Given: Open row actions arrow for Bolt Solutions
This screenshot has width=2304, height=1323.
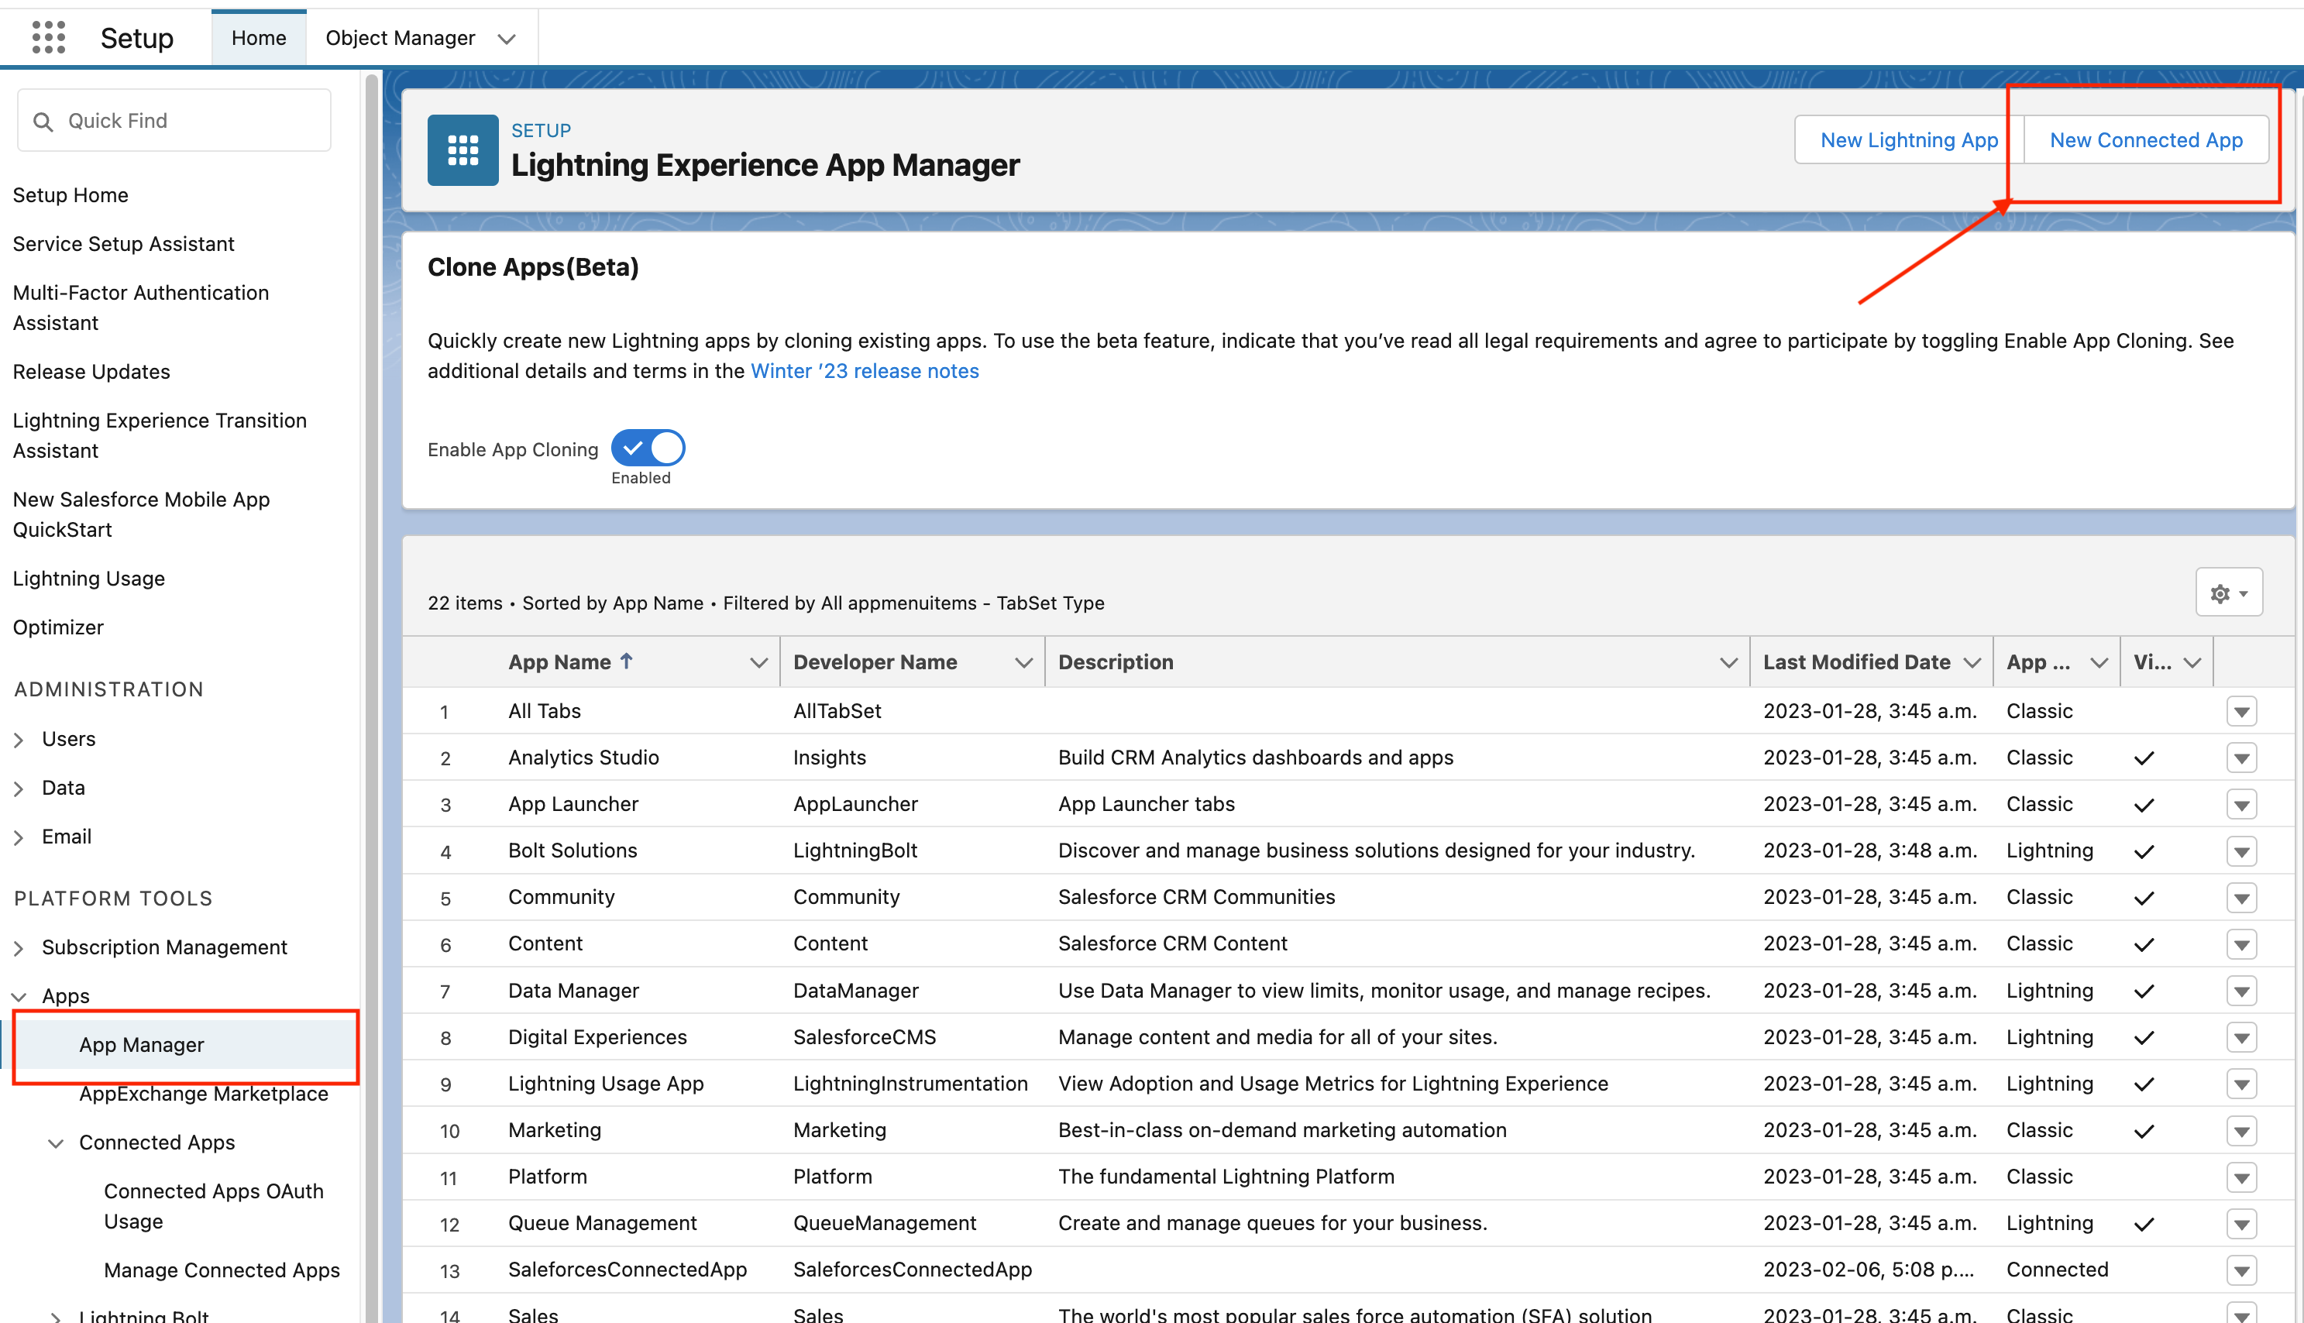Looking at the screenshot, I should coord(2241,851).
